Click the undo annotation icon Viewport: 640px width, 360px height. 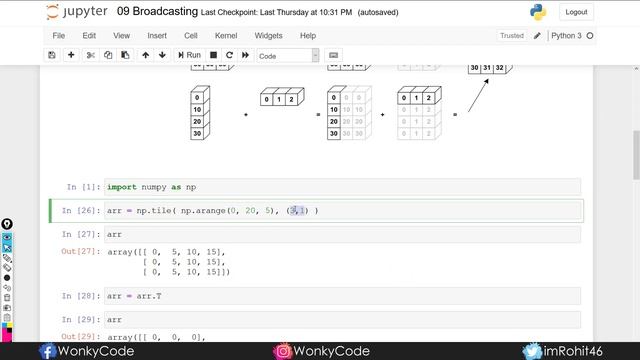7,288
